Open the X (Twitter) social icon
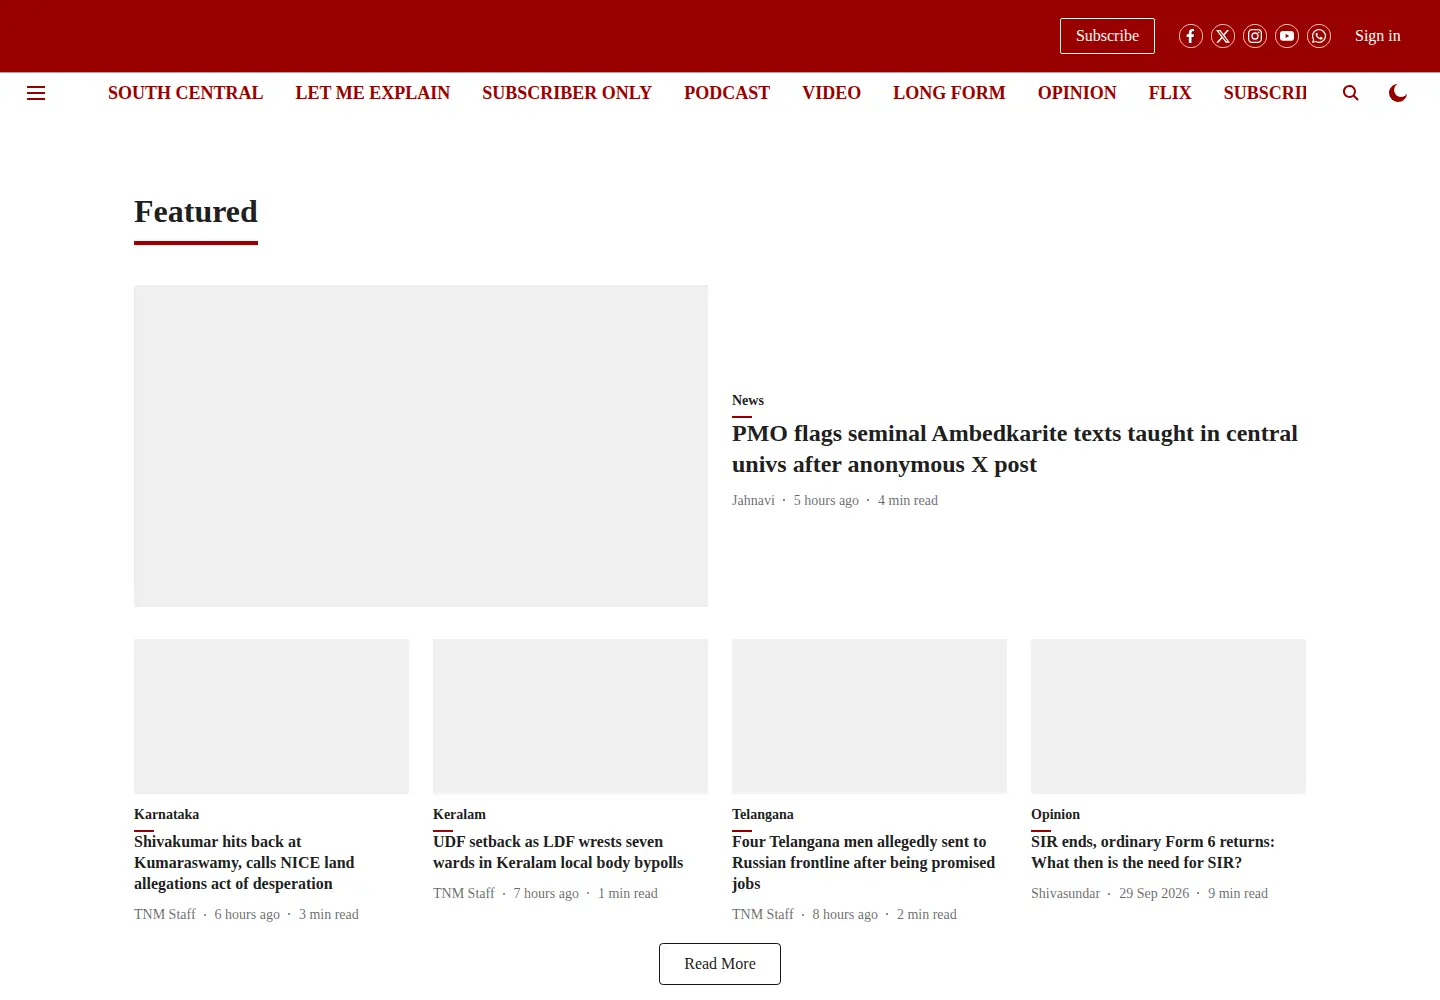Screen dimensions: 1440x1000 (x=1223, y=36)
